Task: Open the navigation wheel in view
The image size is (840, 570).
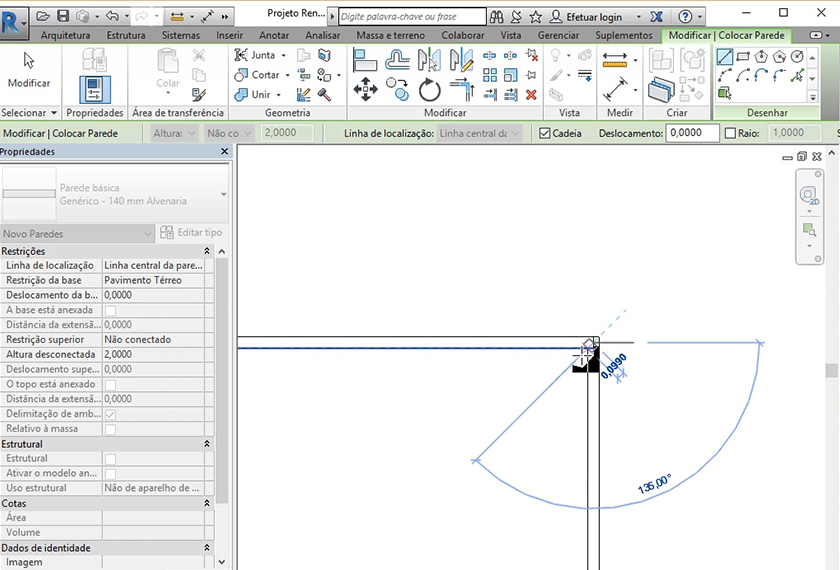Action: click(808, 195)
